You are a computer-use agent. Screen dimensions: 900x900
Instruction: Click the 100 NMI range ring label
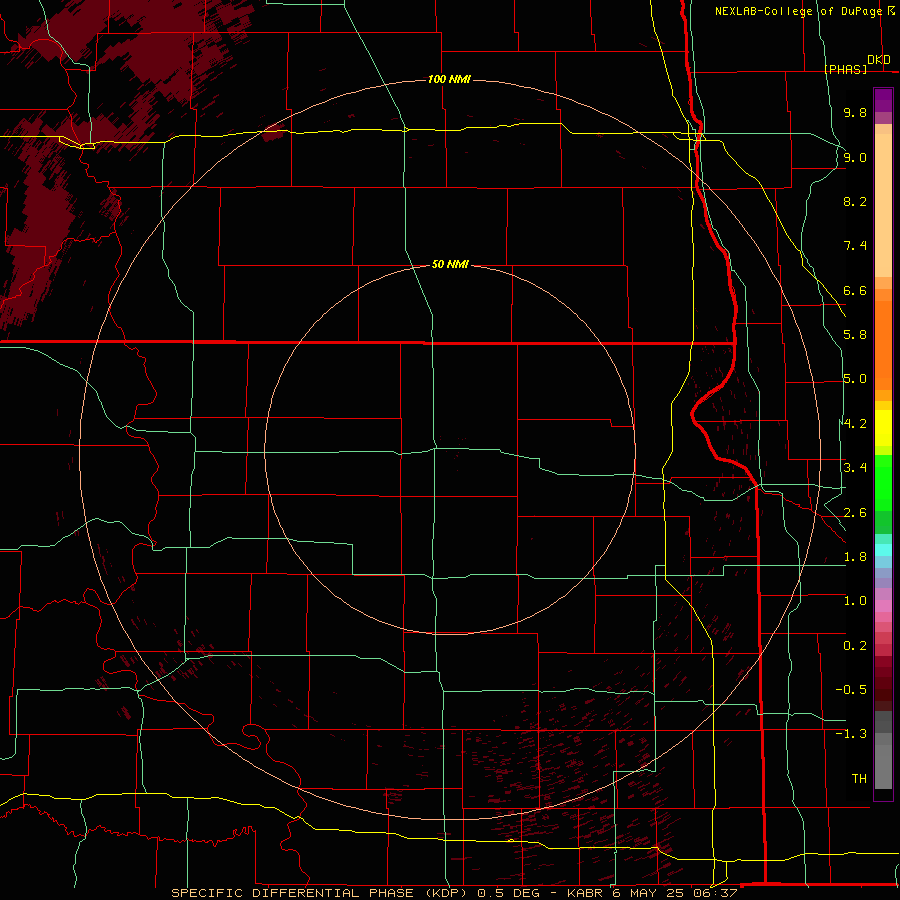(449, 79)
